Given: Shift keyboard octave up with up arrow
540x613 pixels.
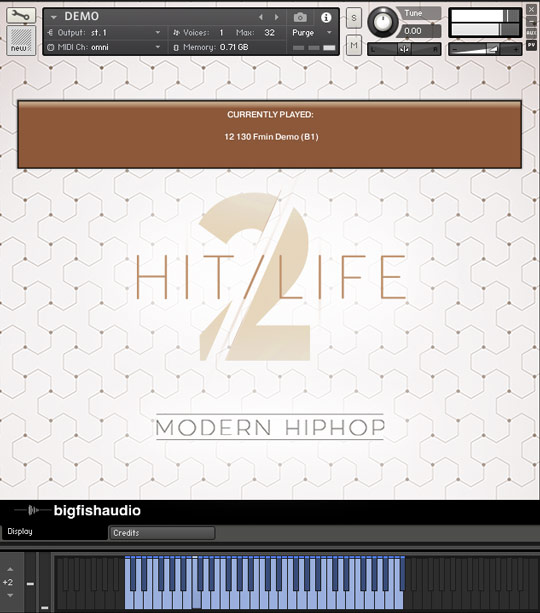Looking at the screenshot, I should point(10,569).
